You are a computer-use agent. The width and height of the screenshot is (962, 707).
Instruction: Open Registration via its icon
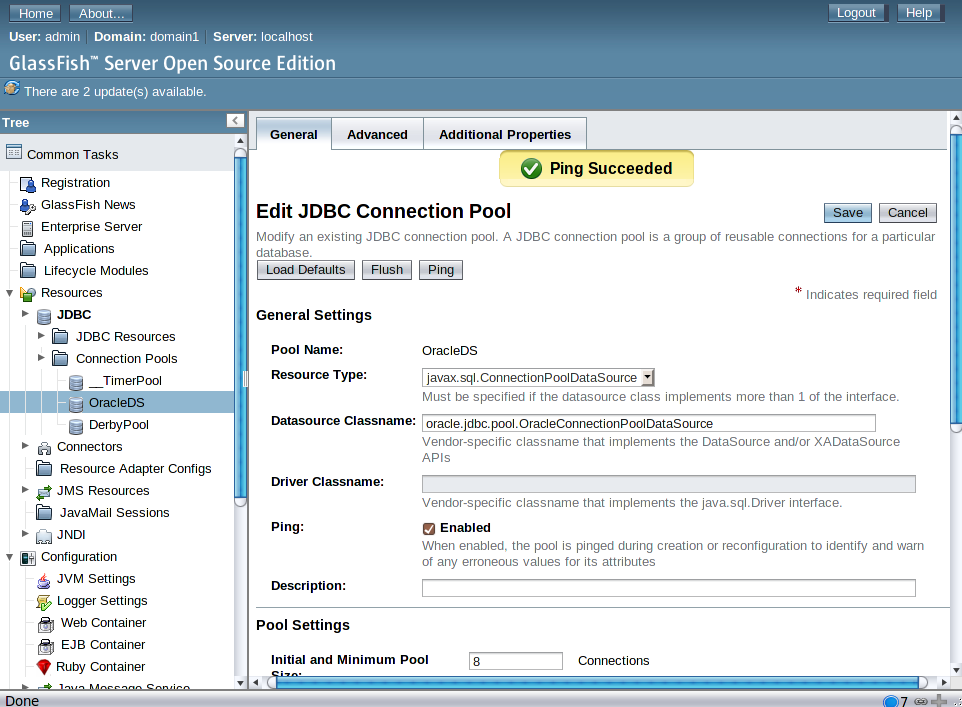pyautogui.click(x=28, y=183)
